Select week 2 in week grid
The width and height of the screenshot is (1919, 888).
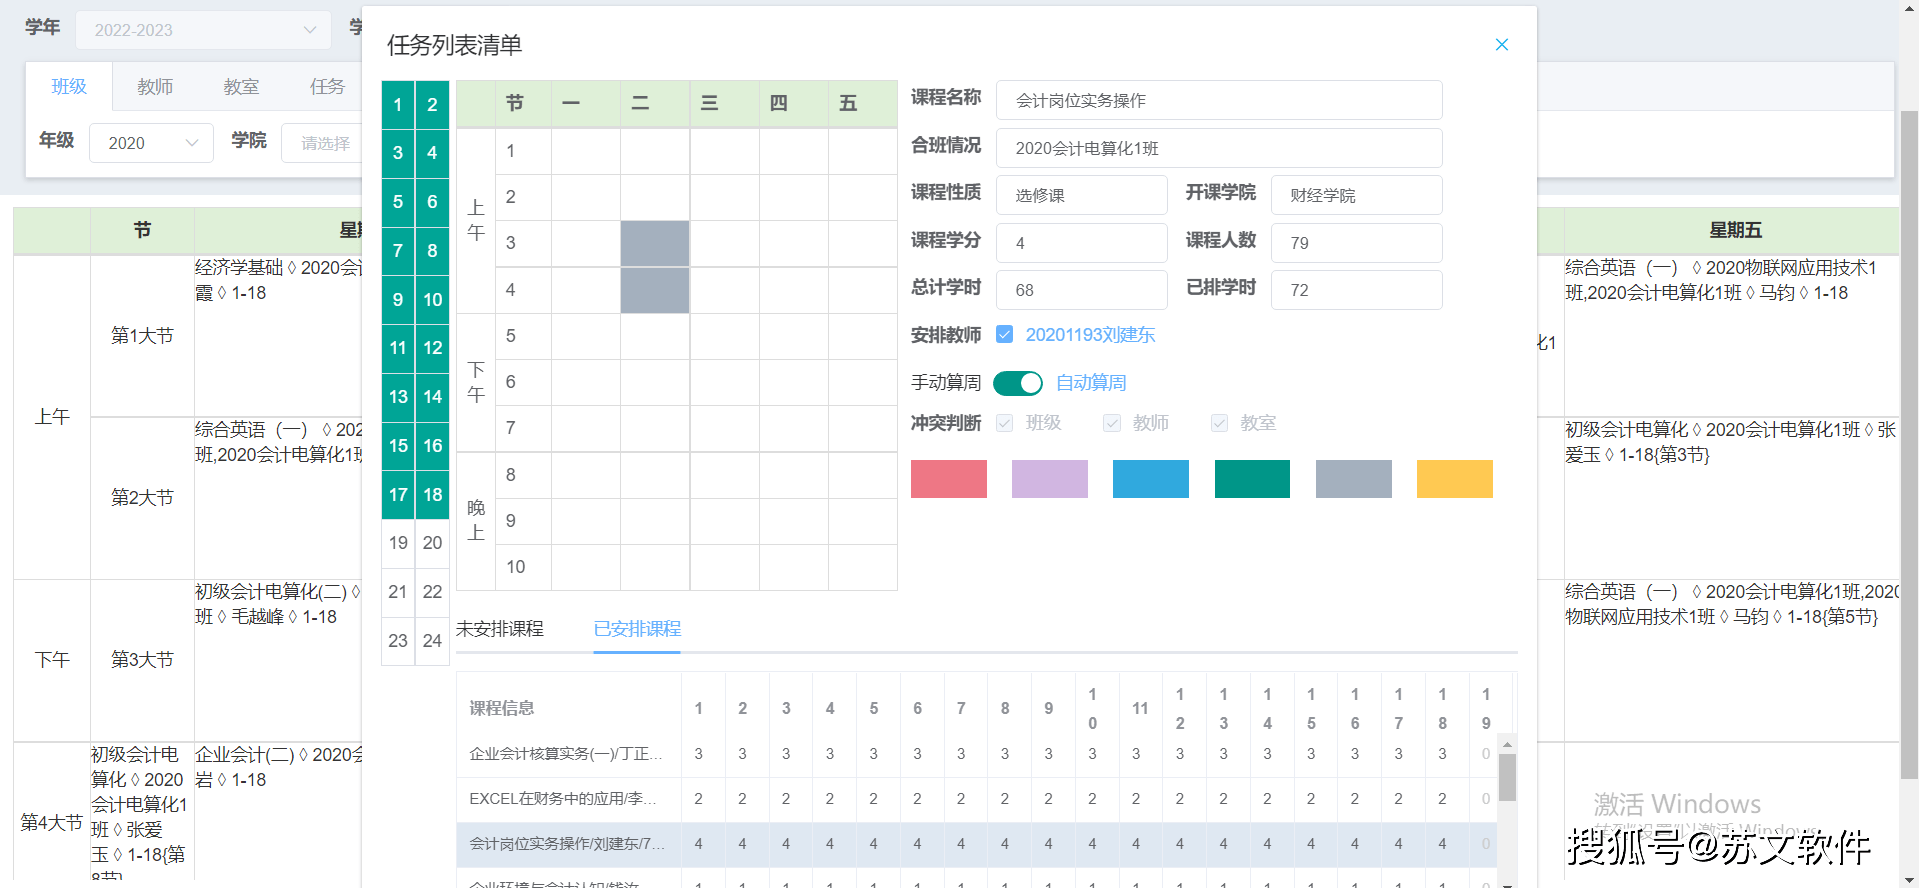point(432,105)
